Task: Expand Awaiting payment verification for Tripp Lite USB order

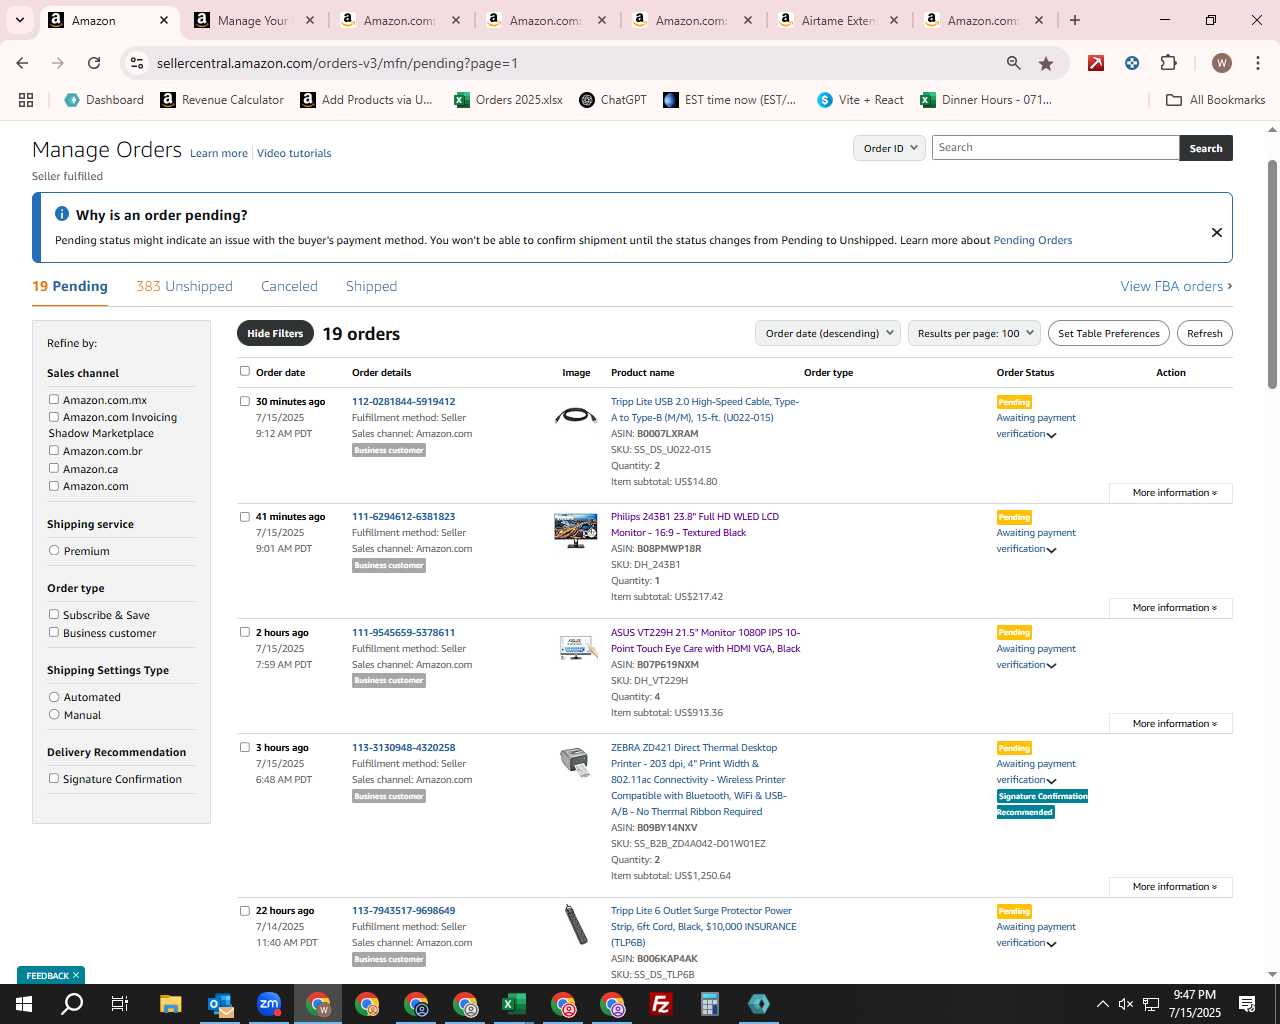Action: coord(1051,435)
